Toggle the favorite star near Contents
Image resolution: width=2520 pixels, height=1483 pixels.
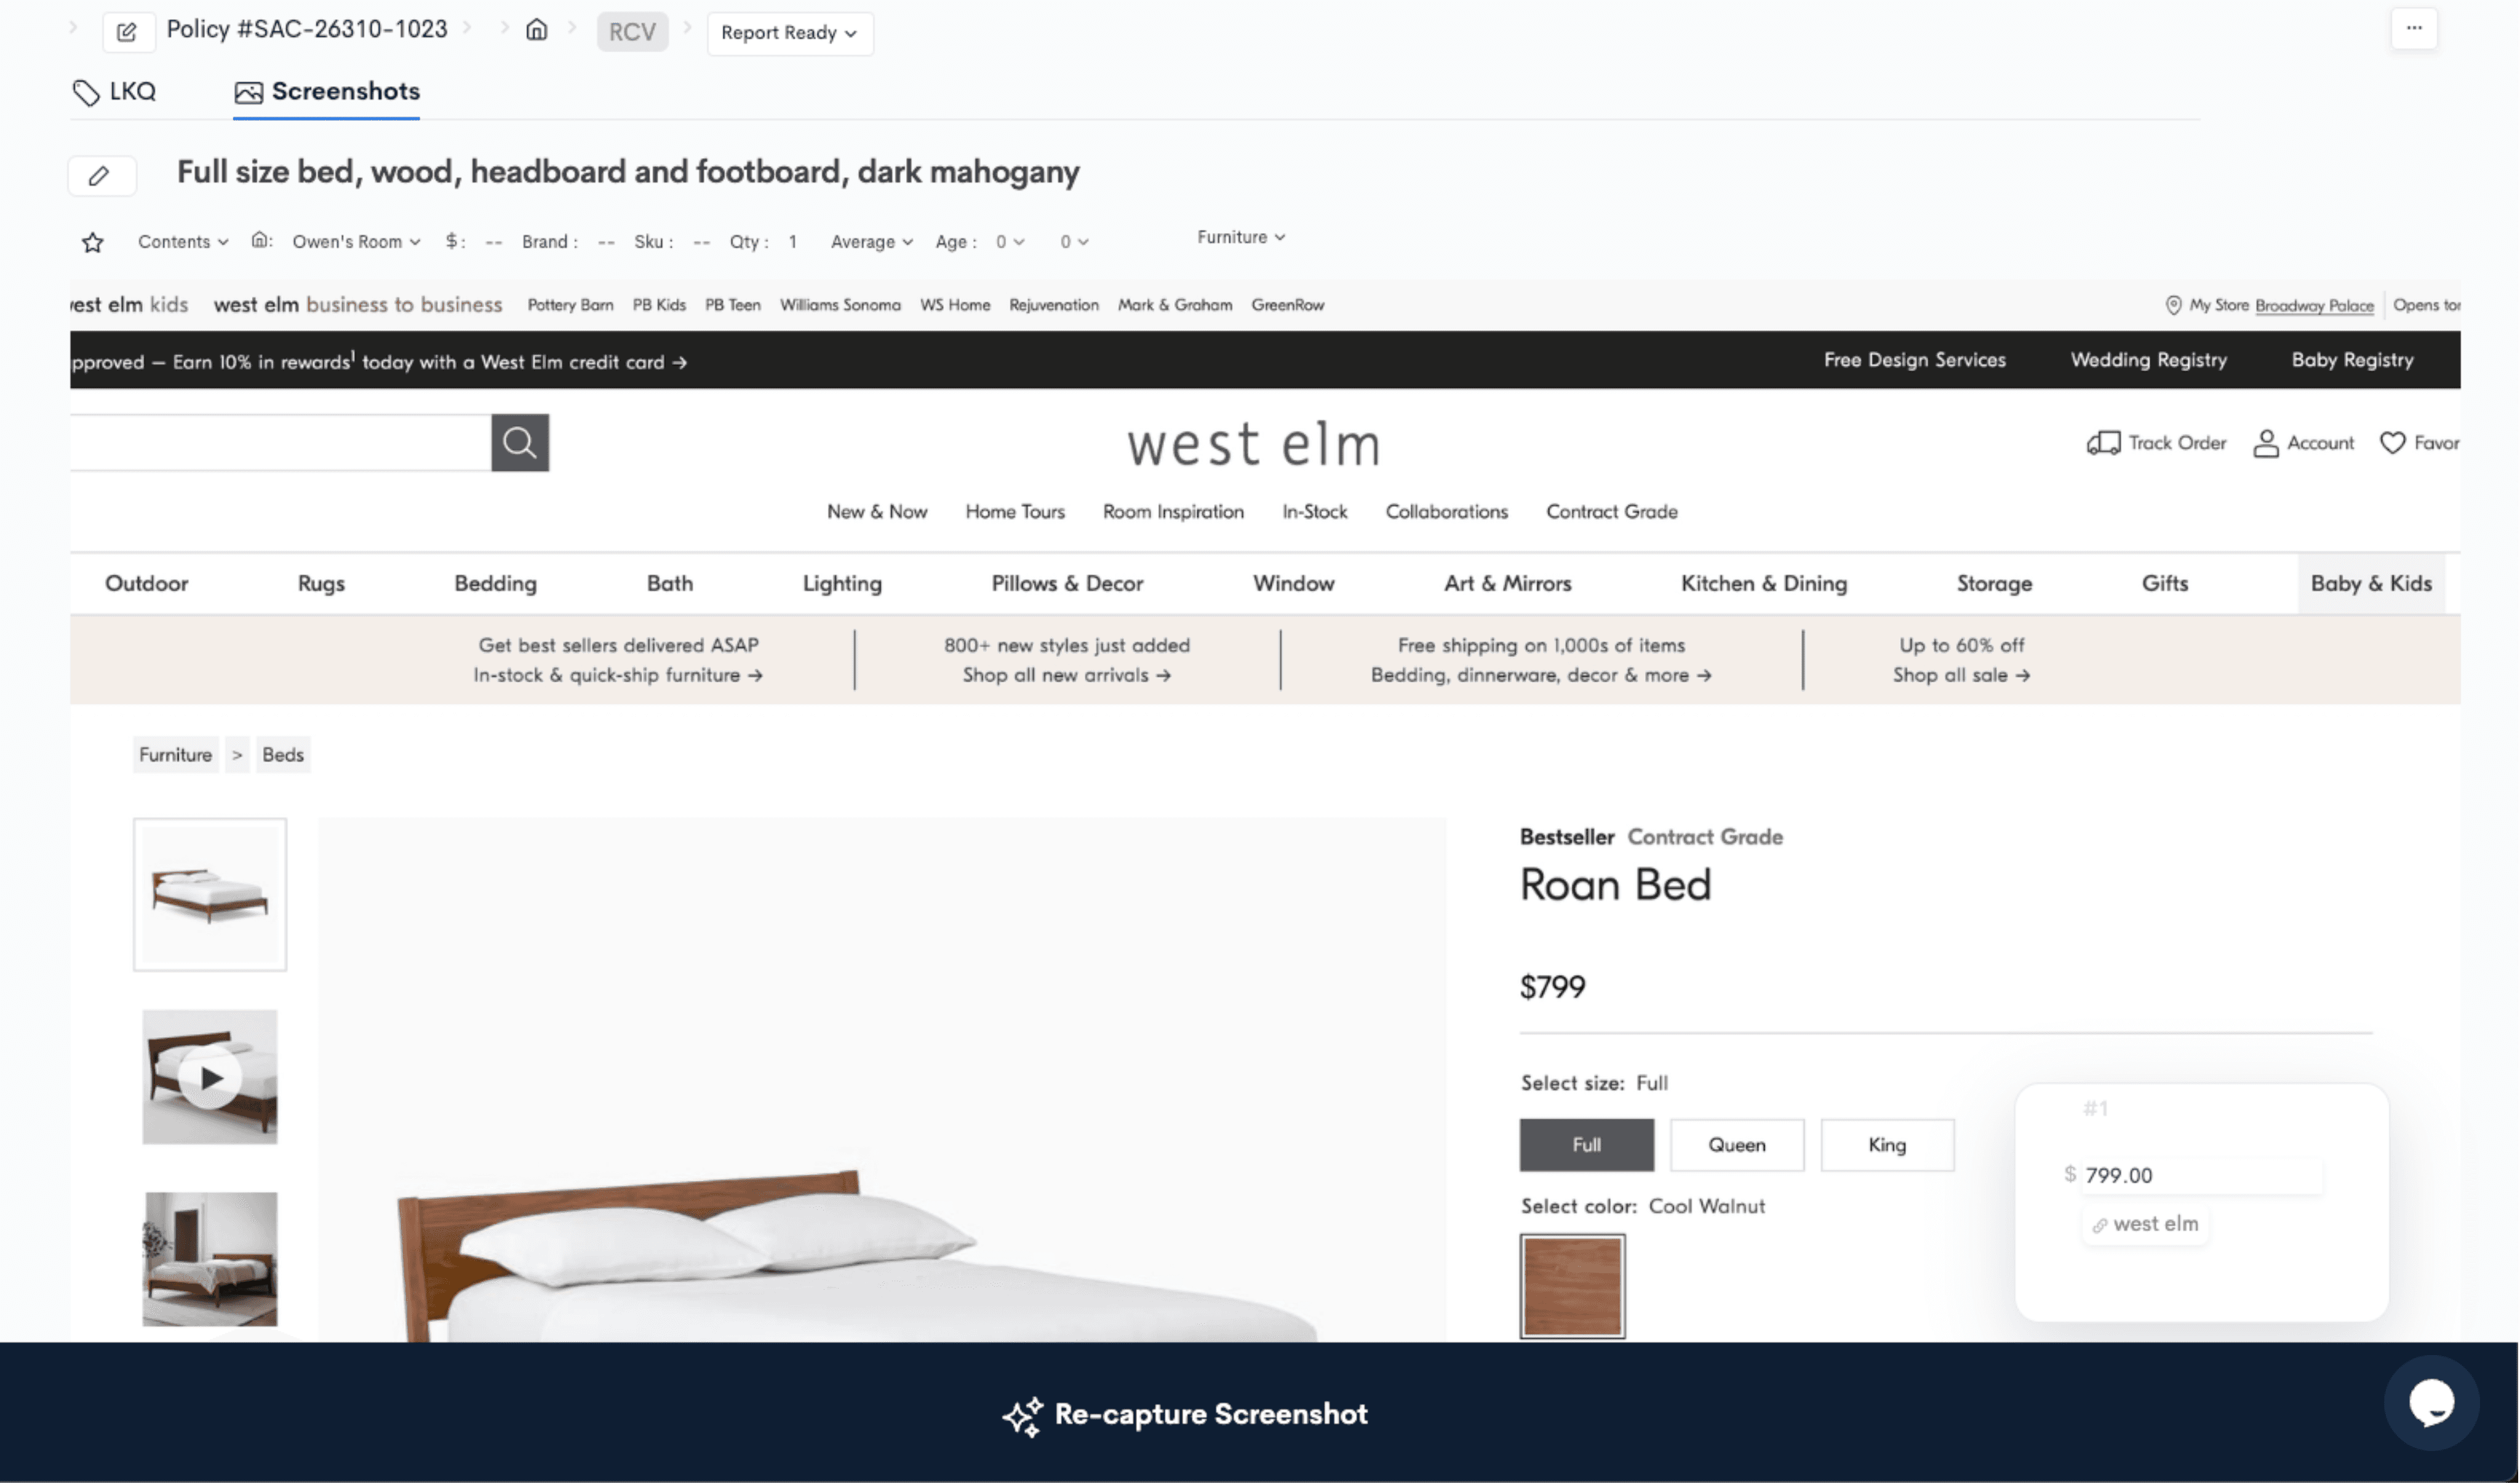pyautogui.click(x=92, y=242)
